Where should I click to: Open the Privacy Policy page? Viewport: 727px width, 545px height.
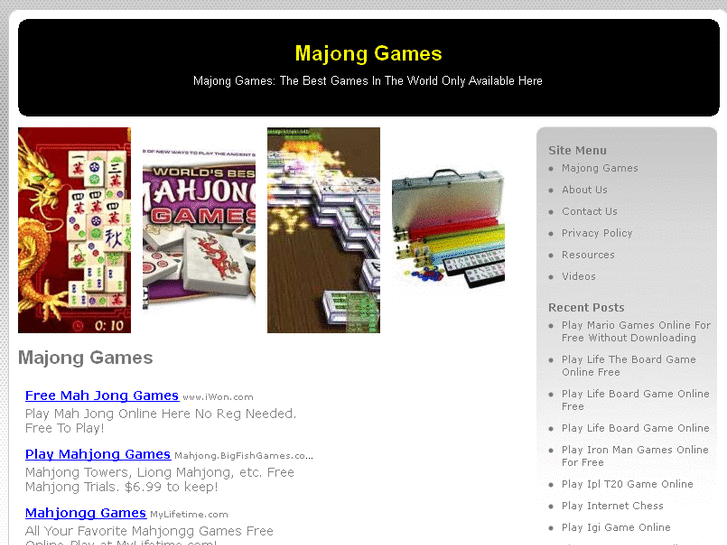[x=597, y=233]
